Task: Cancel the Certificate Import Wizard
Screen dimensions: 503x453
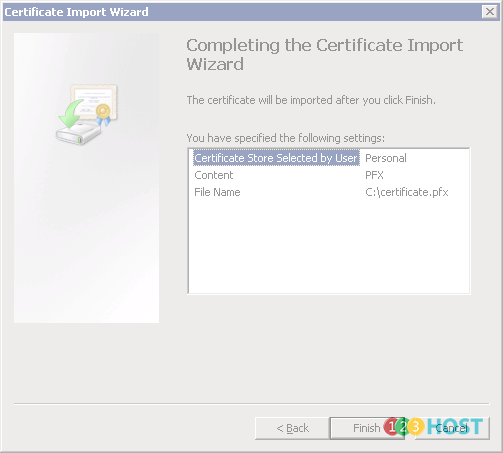Action: pos(452,428)
